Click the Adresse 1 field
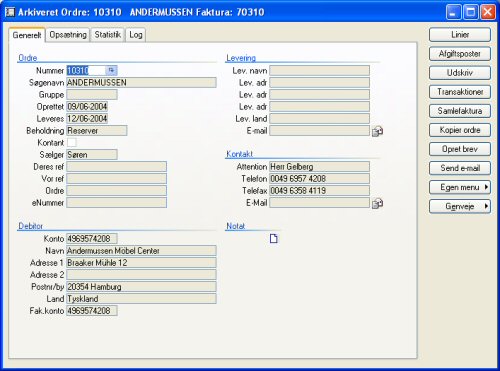The height and width of the screenshot is (371, 500). [141, 262]
